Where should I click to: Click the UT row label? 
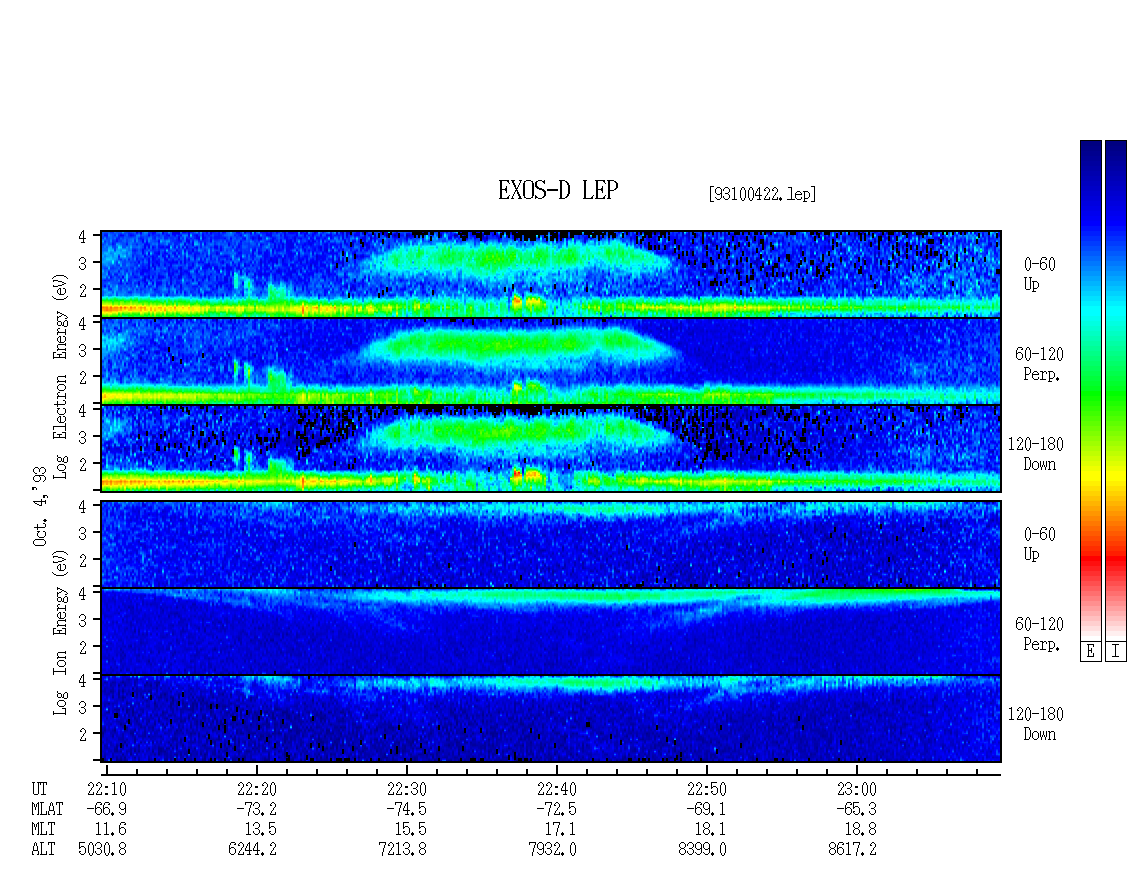(39, 789)
